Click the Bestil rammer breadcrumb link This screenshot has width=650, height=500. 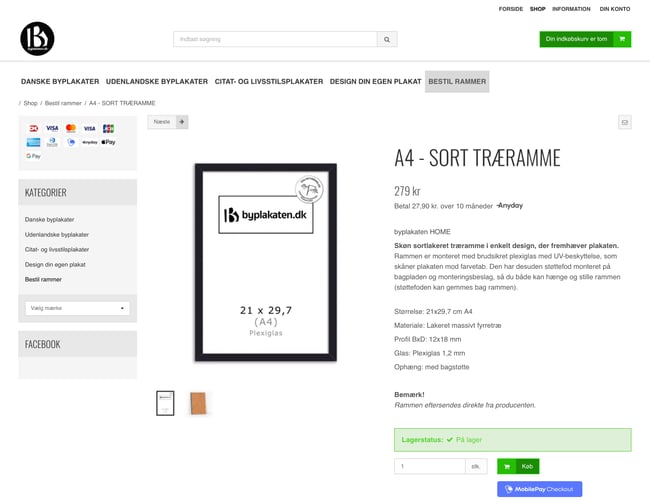pos(63,103)
